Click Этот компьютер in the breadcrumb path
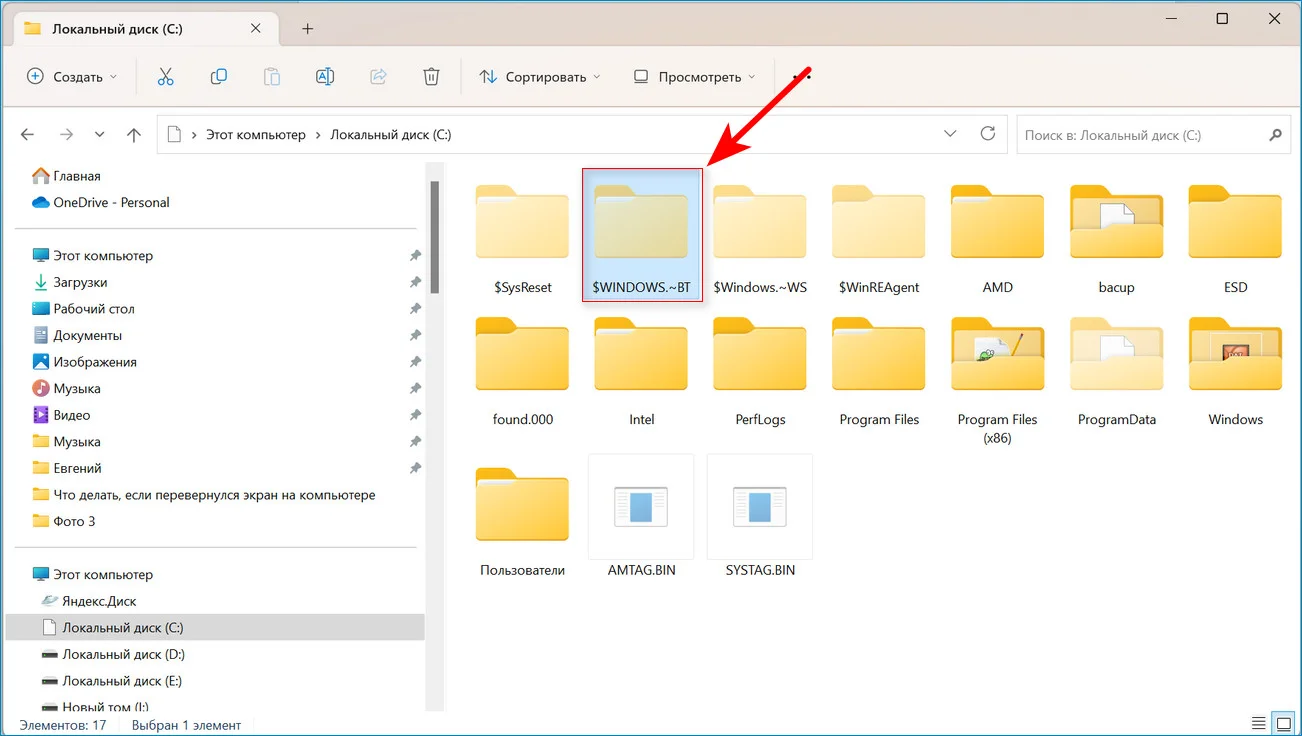This screenshot has width=1302, height=736. coord(256,134)
